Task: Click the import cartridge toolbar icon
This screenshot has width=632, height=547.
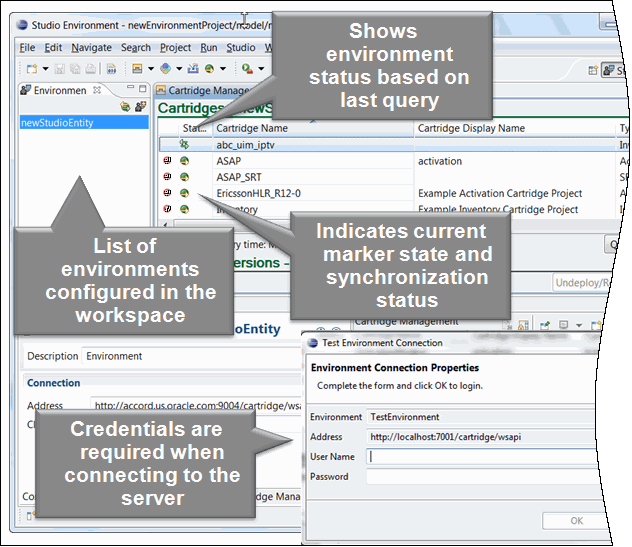Action: pyautogui.click(x=193, y=69)
